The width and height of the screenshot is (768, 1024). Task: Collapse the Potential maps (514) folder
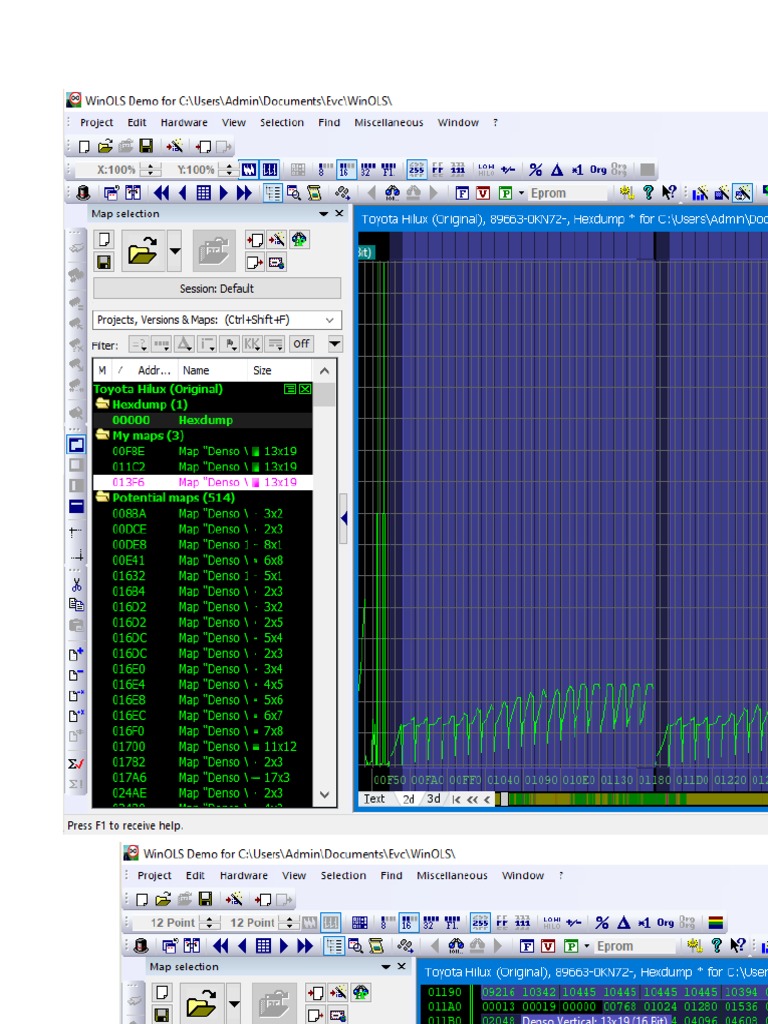click(103, 497)
